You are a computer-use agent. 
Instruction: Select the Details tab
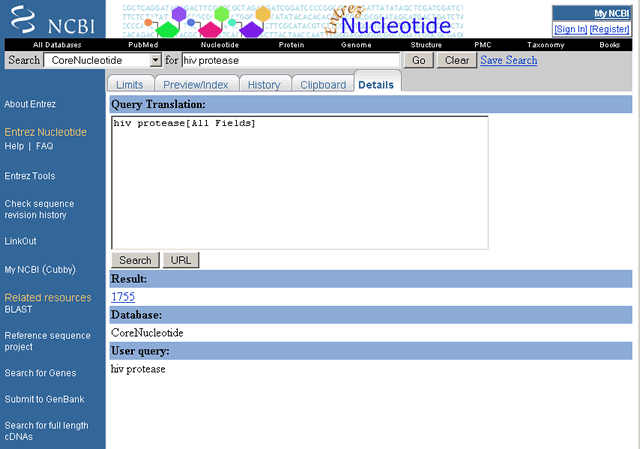click(376, 84)
